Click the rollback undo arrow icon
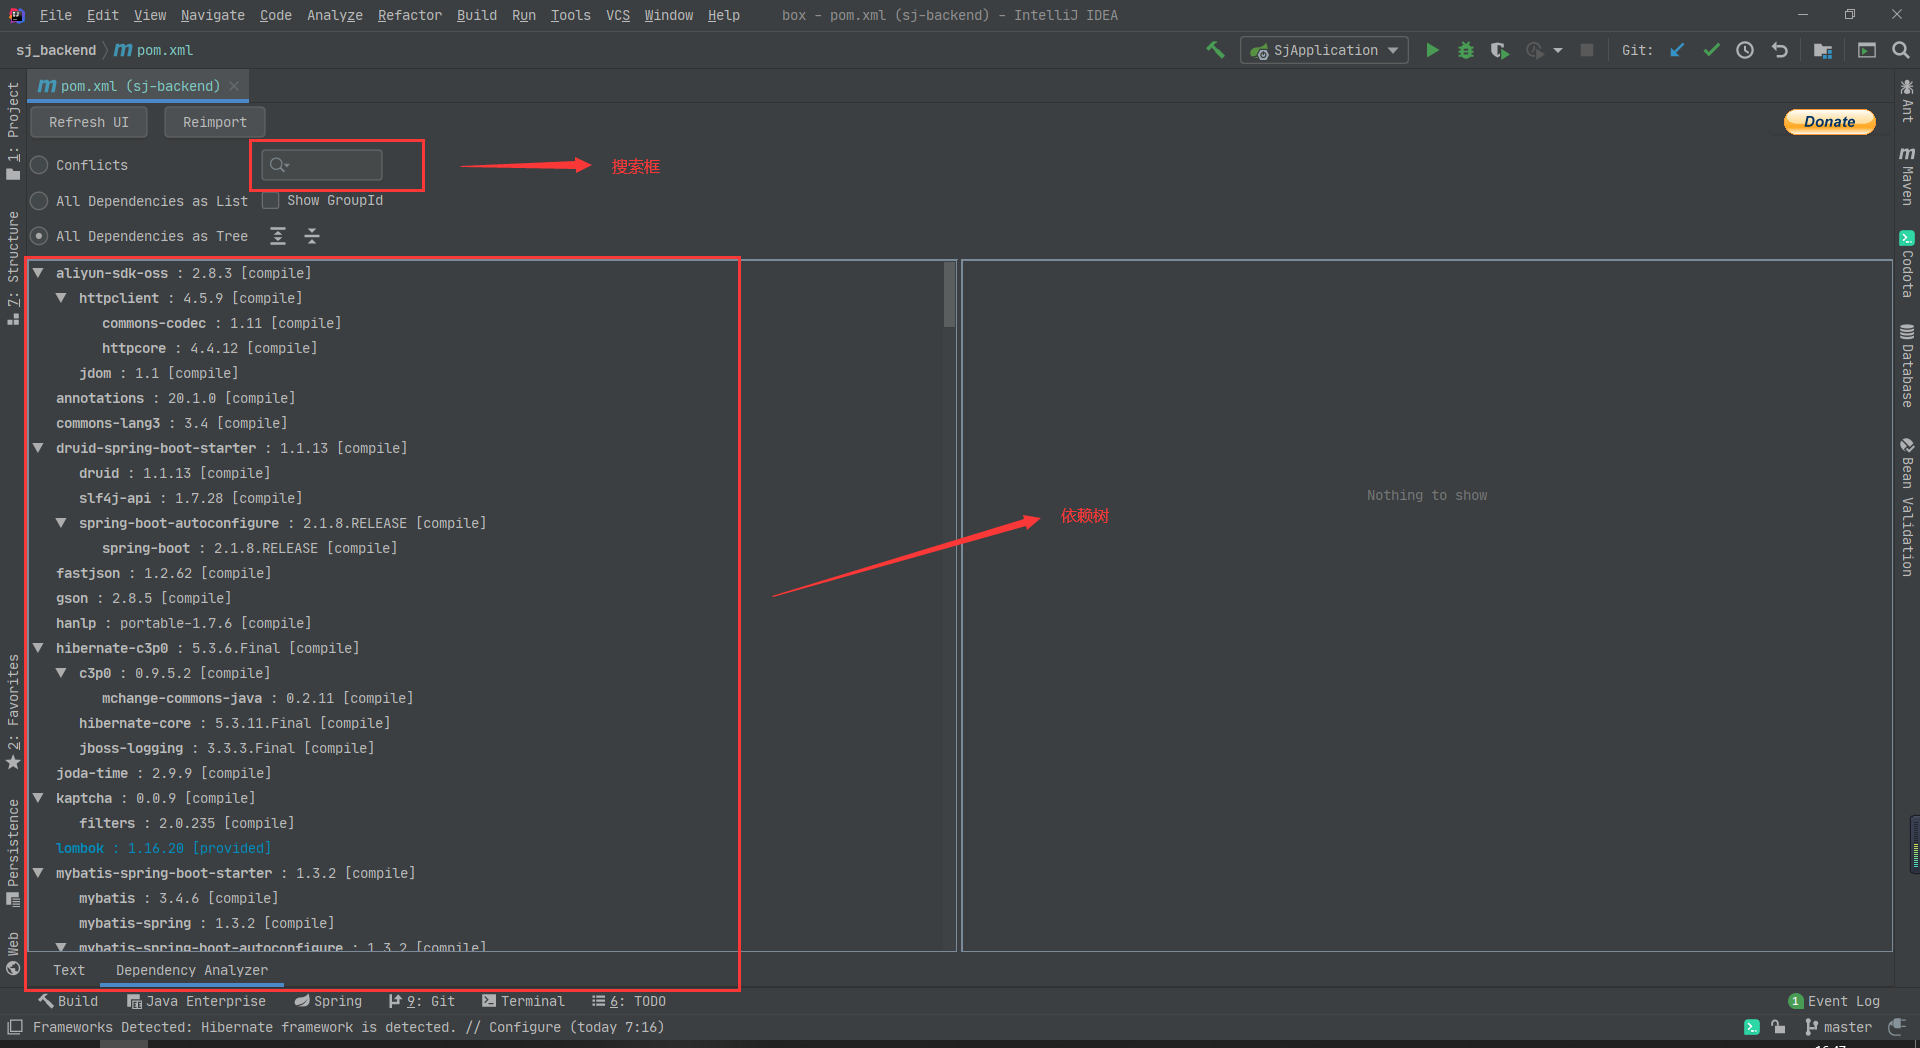The height and width of the screenshot is (1048, 1920). [1779, 50]
